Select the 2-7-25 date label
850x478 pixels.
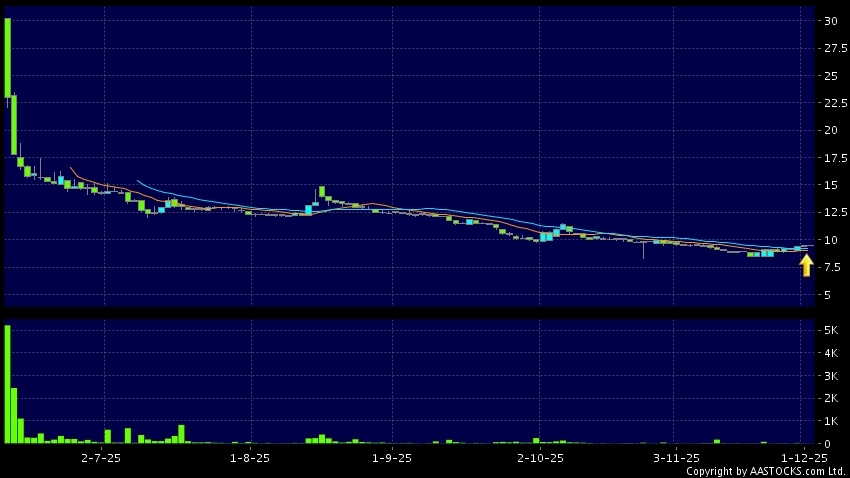point(101,458)
